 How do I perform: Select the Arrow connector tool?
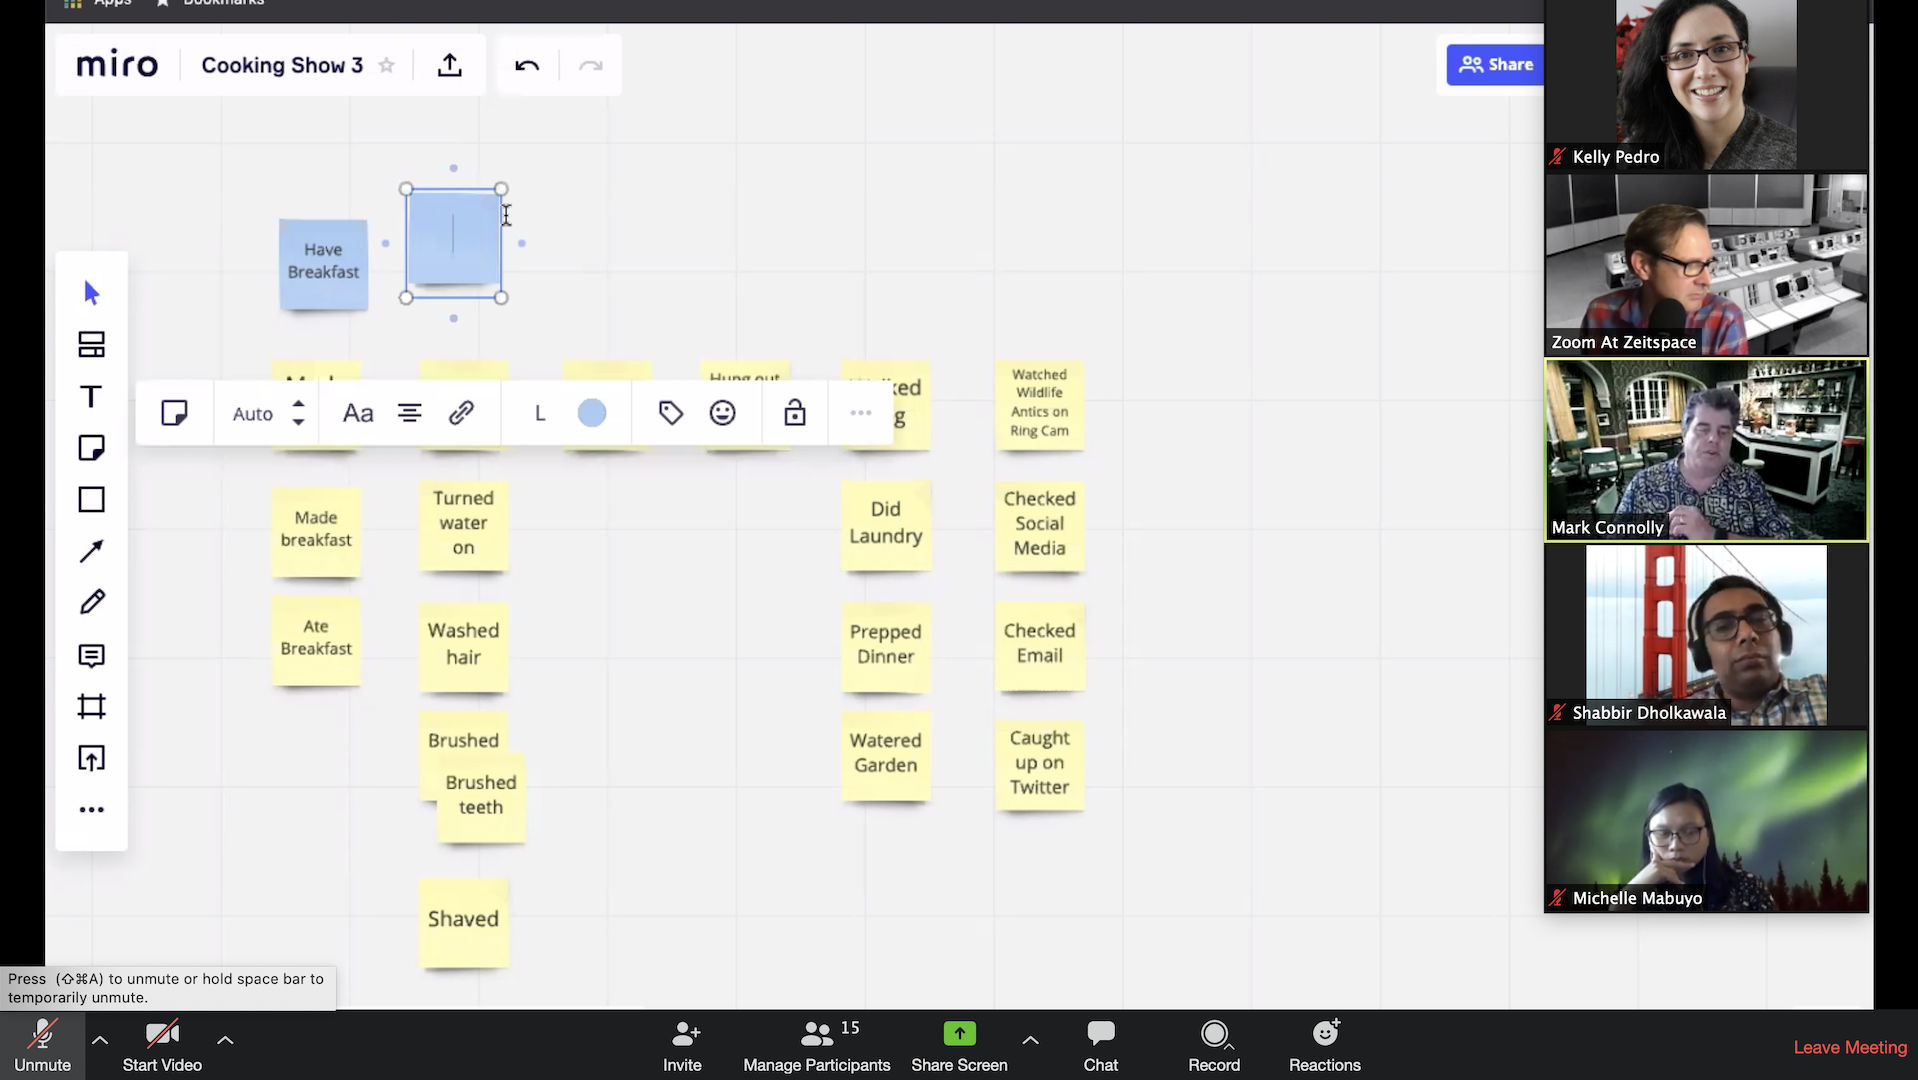click(91, 551)
